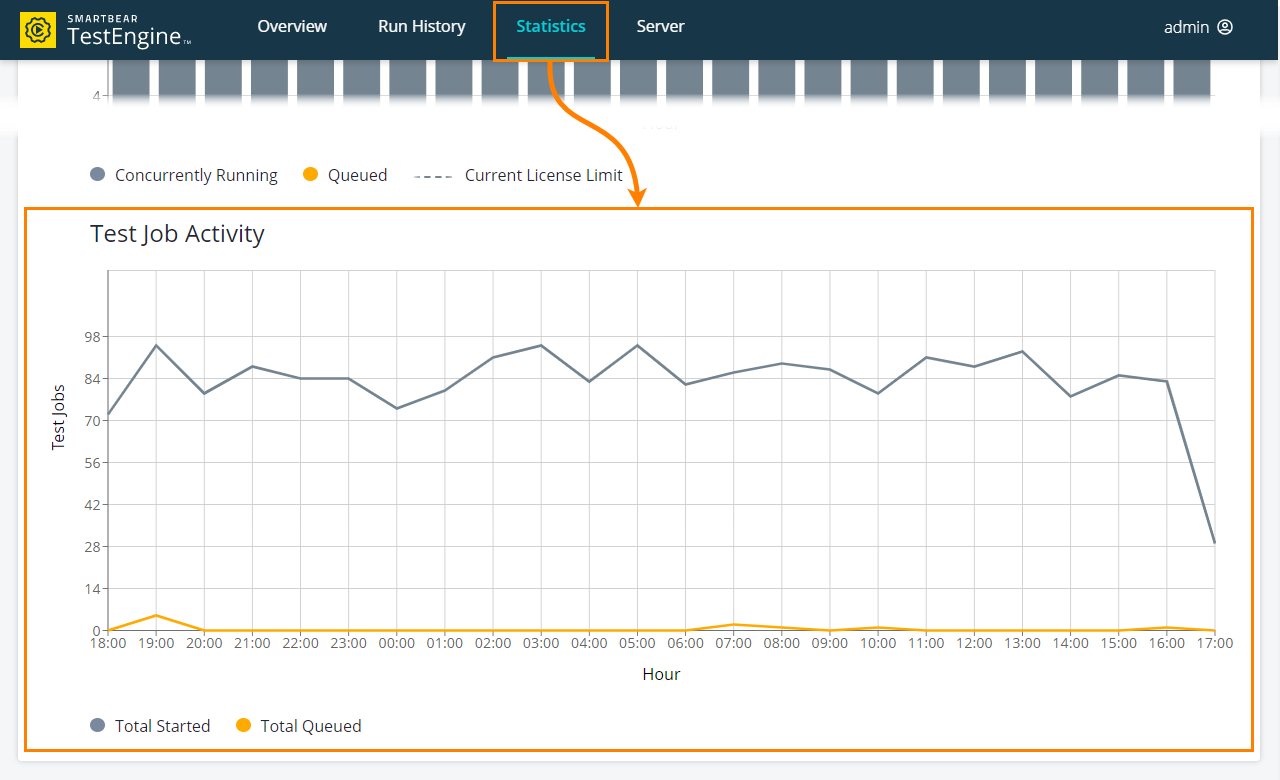Go to the Server tab
1280x780 pixels.
(660, 27)
